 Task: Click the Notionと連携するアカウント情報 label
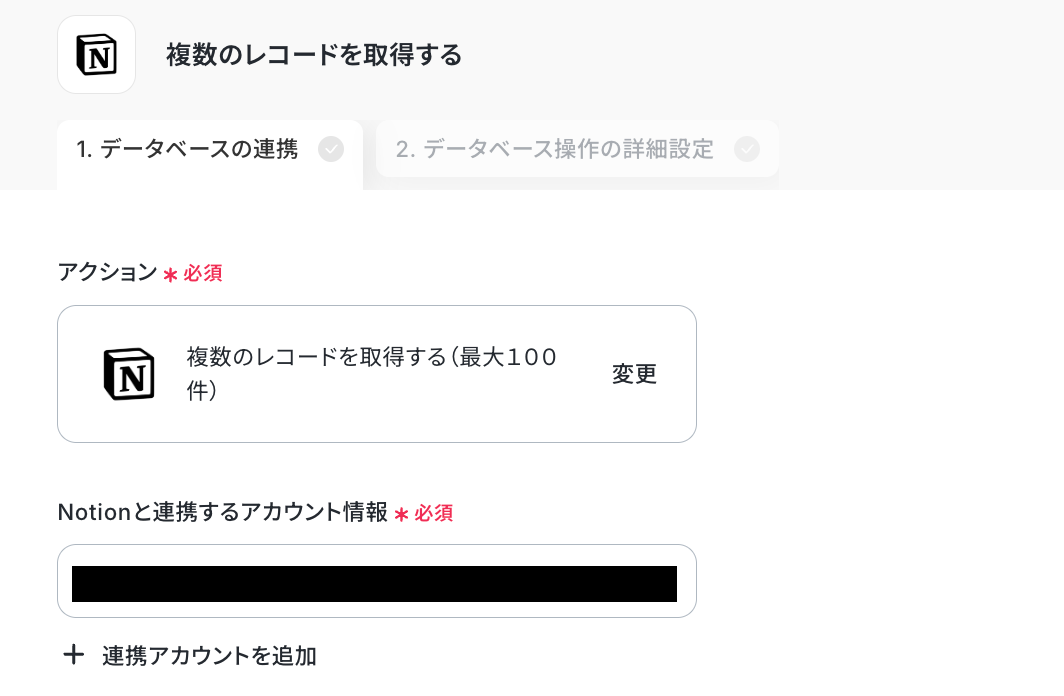click(223, 512)
